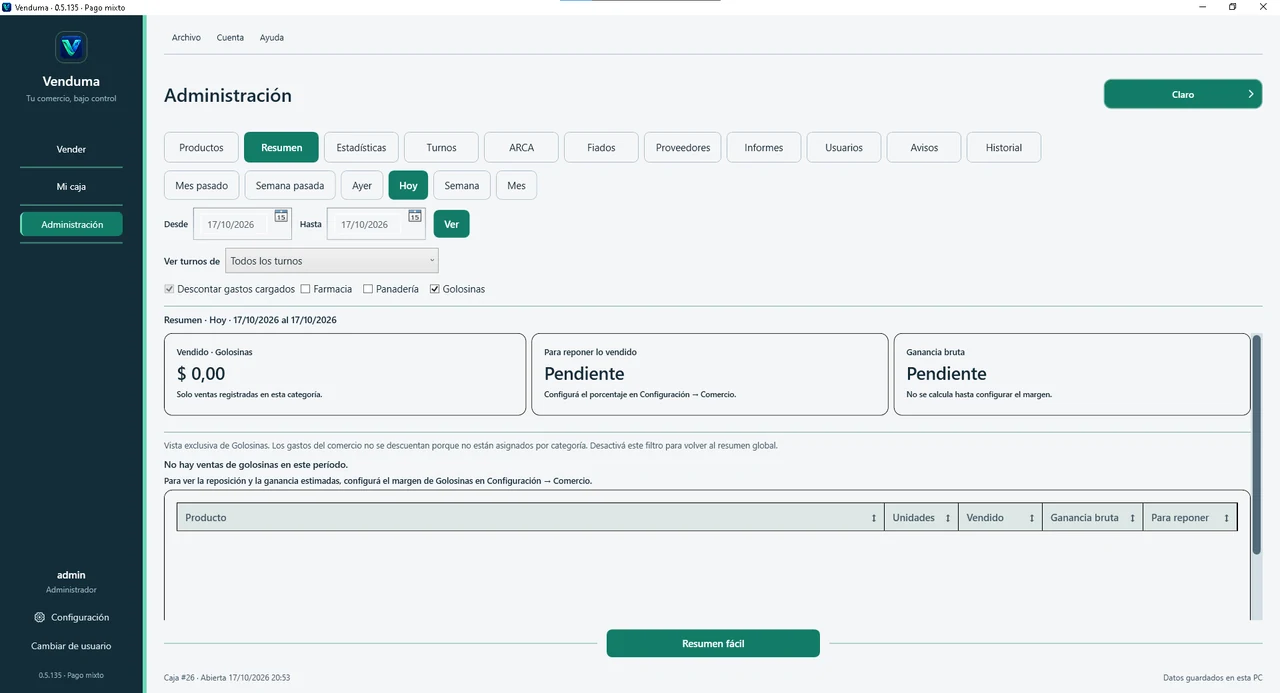Screen dimensions: 1280x693
Task: Click the sort arrows in the Ganancia bruta header
Action: pyautogui.click(x=1133, y=518)
